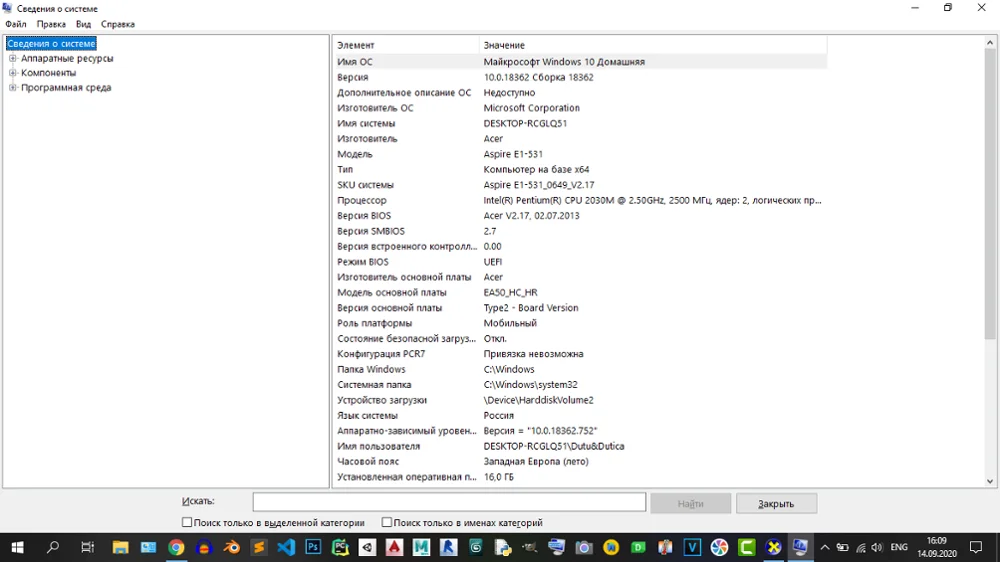
Task: Open the yellow X on blue taskbar icon
Action: [774, 547]
